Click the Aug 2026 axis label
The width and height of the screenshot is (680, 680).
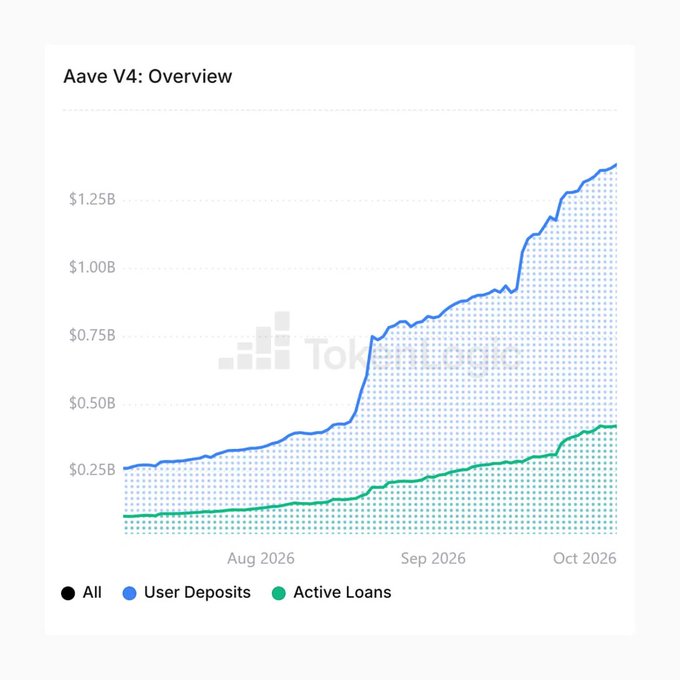(x=261, y=558)
